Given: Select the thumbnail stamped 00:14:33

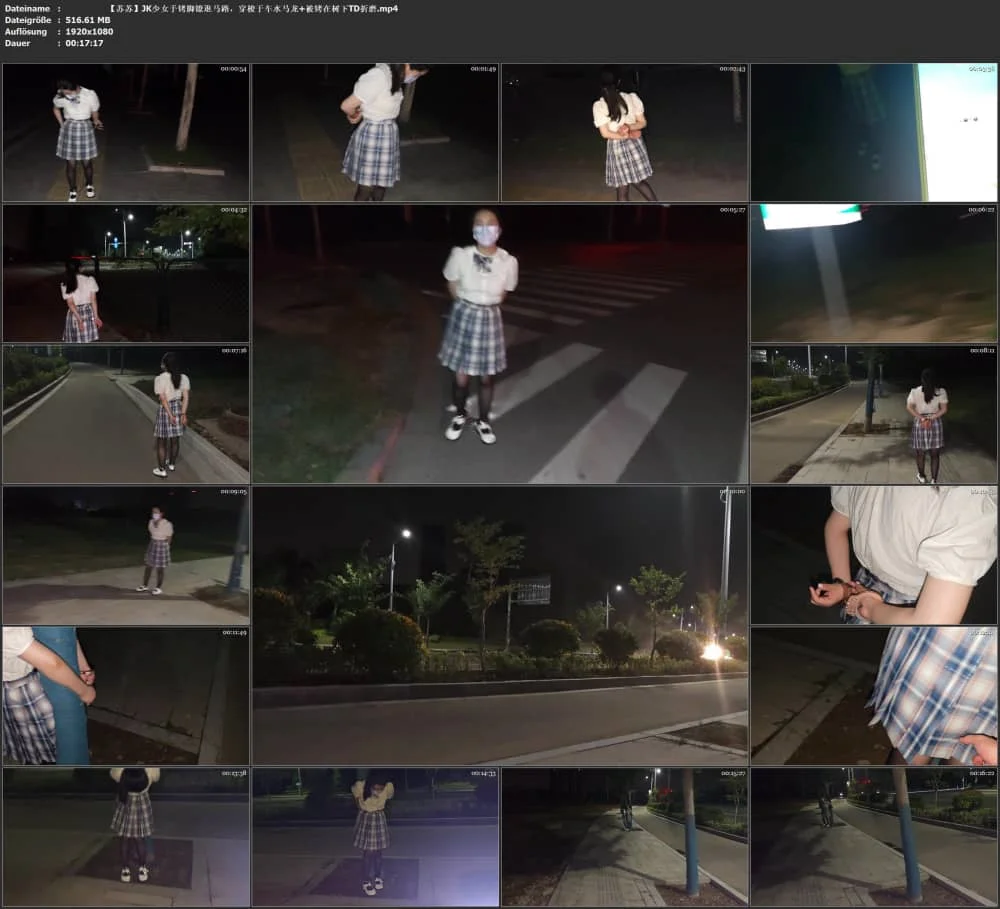Looking at the screenshot, I should click(x=375, y=837).
